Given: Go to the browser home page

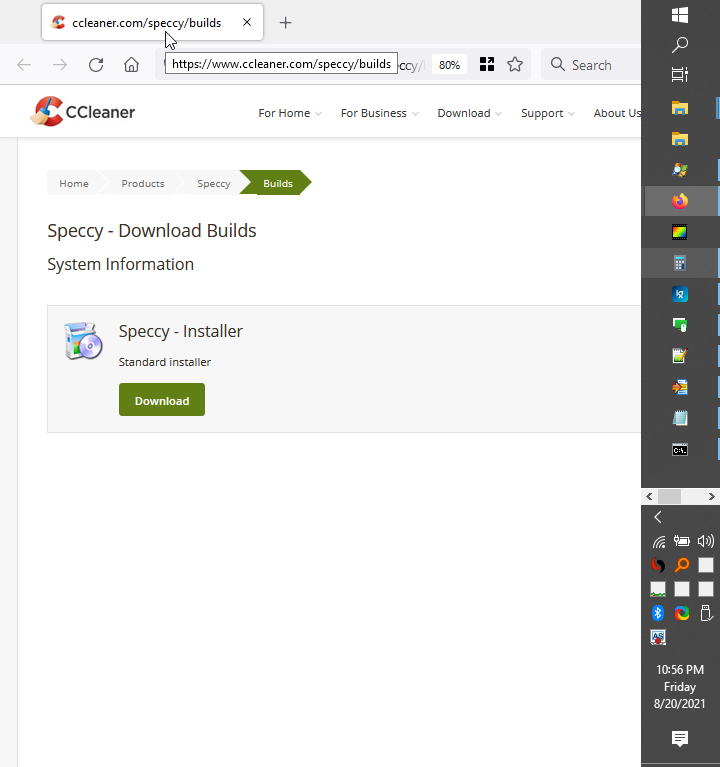Looking at the screenshot, I should coord(131,65).
